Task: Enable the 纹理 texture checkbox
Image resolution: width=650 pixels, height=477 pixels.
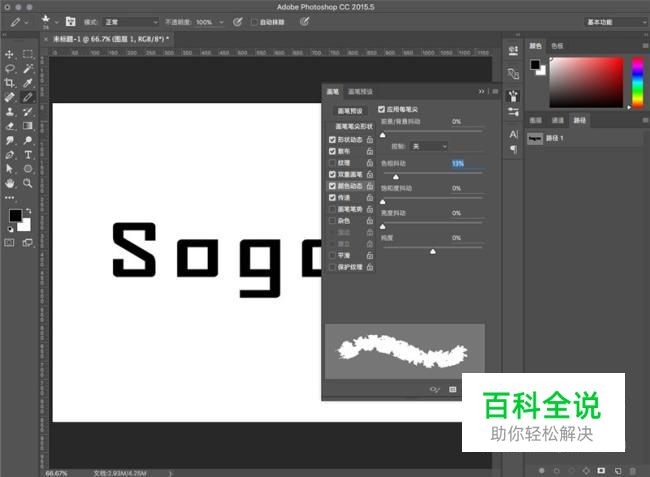Action: click(x=332, y=163)
